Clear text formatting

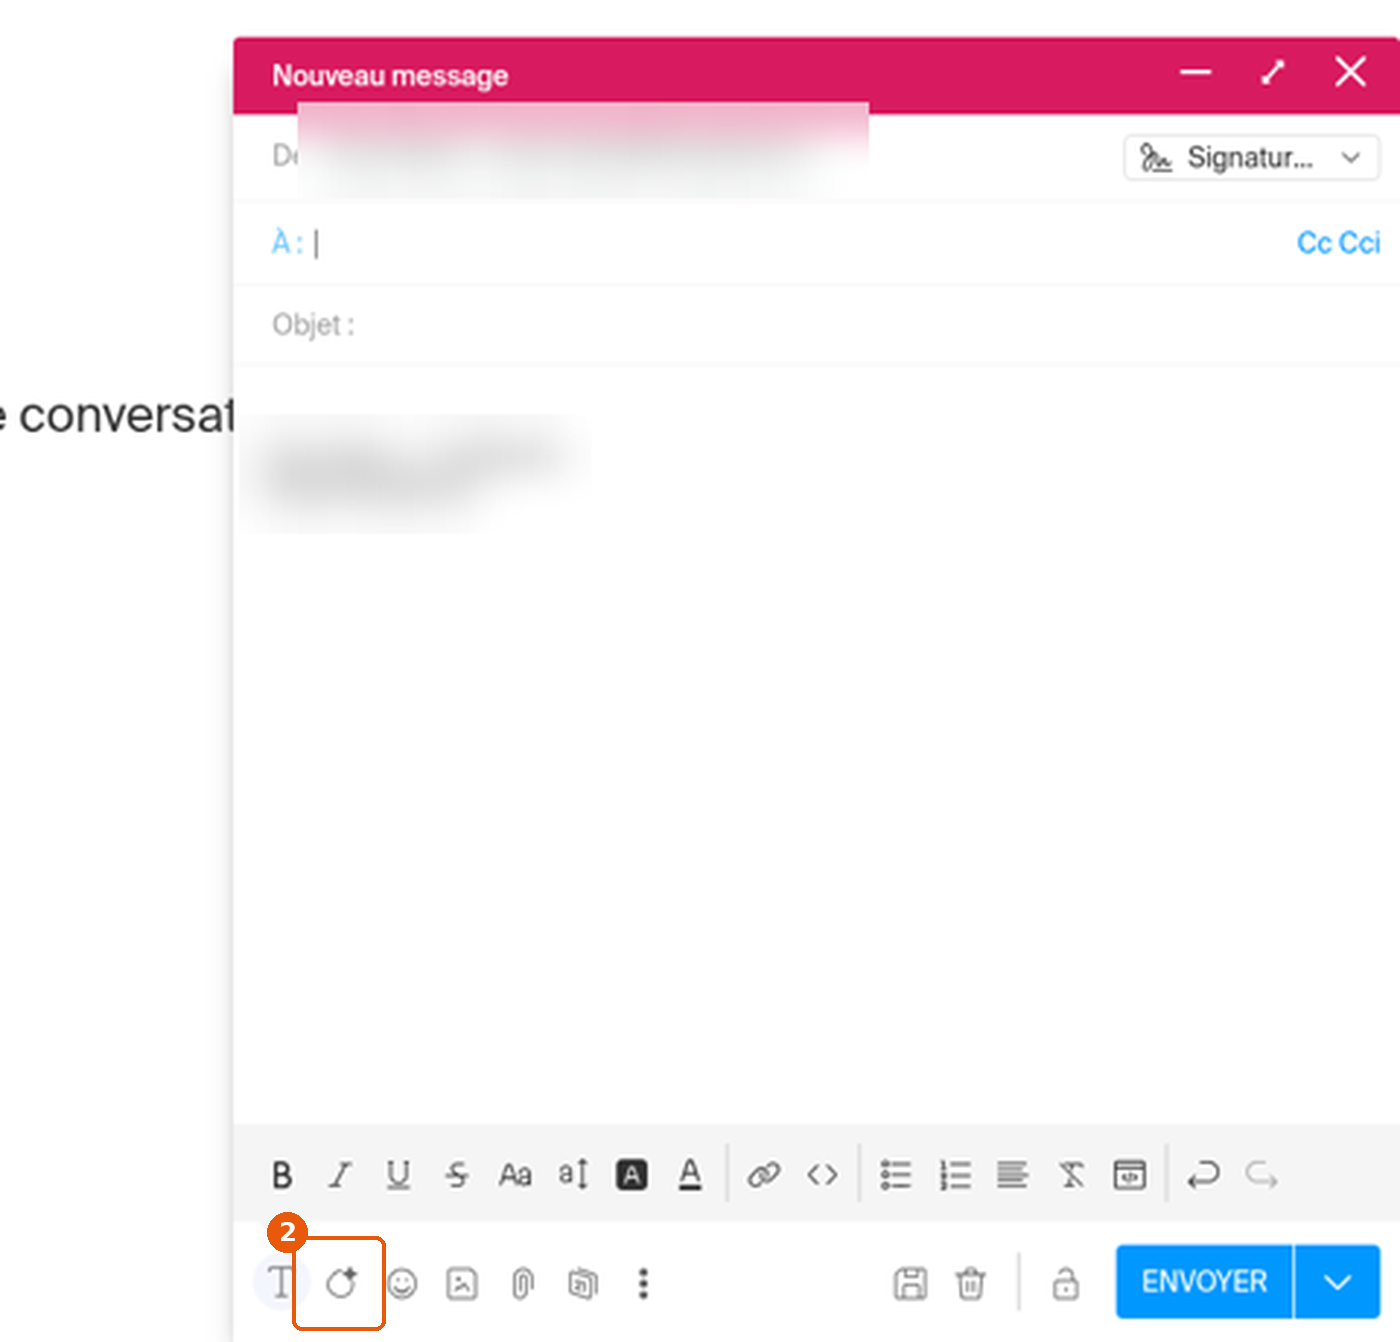1072,1175
